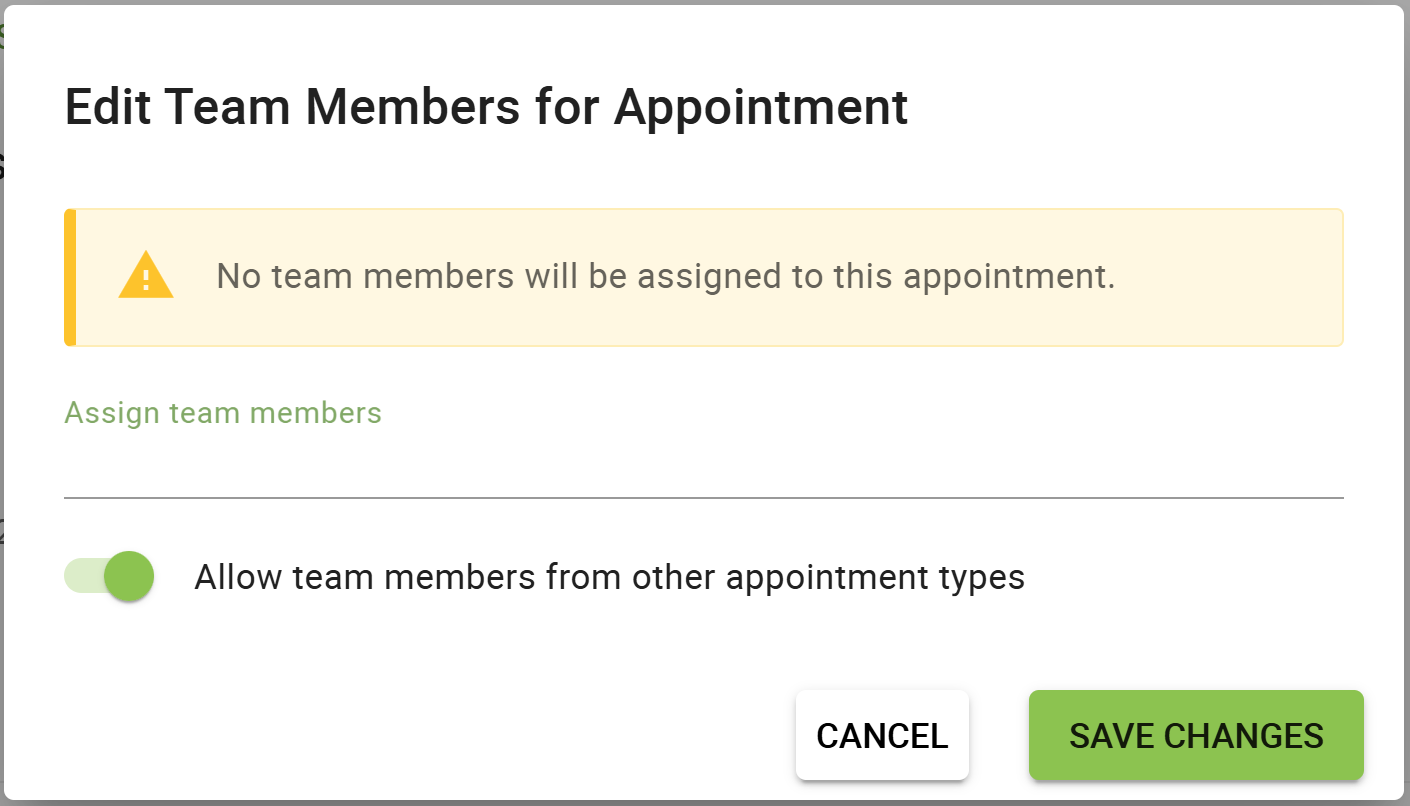Click the yellow accent bar on the warning banner
Screen dimensions: 1410x806
pos(69,277)
